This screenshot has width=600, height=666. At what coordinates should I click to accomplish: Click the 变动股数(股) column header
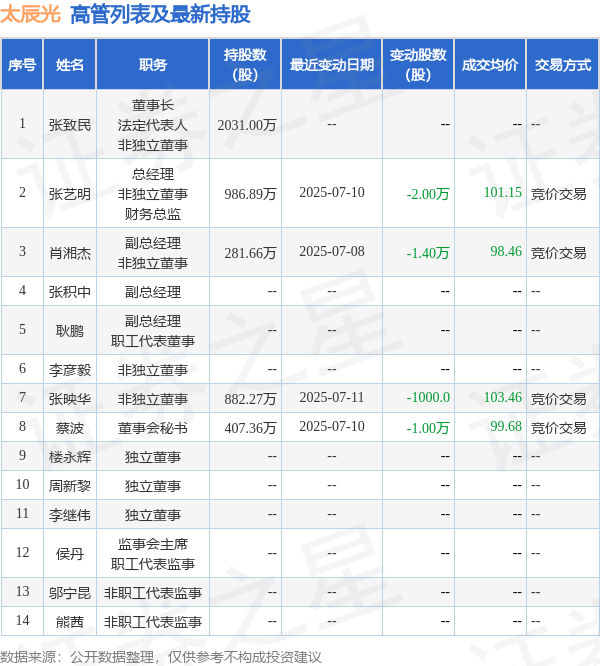pyautogui.click(x=418, y=65)
